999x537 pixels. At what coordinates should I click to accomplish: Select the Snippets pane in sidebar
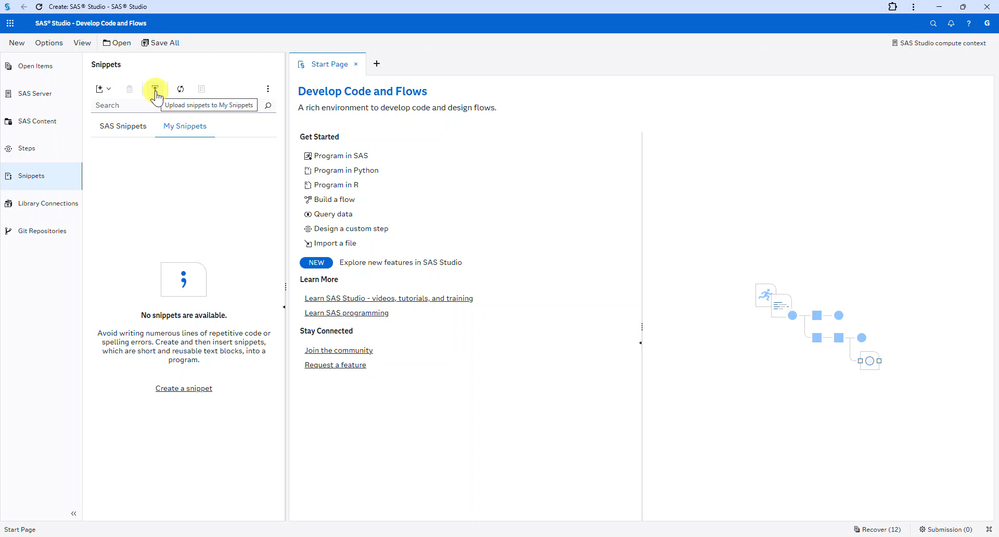pyautogui.click(x=41, y=176)
